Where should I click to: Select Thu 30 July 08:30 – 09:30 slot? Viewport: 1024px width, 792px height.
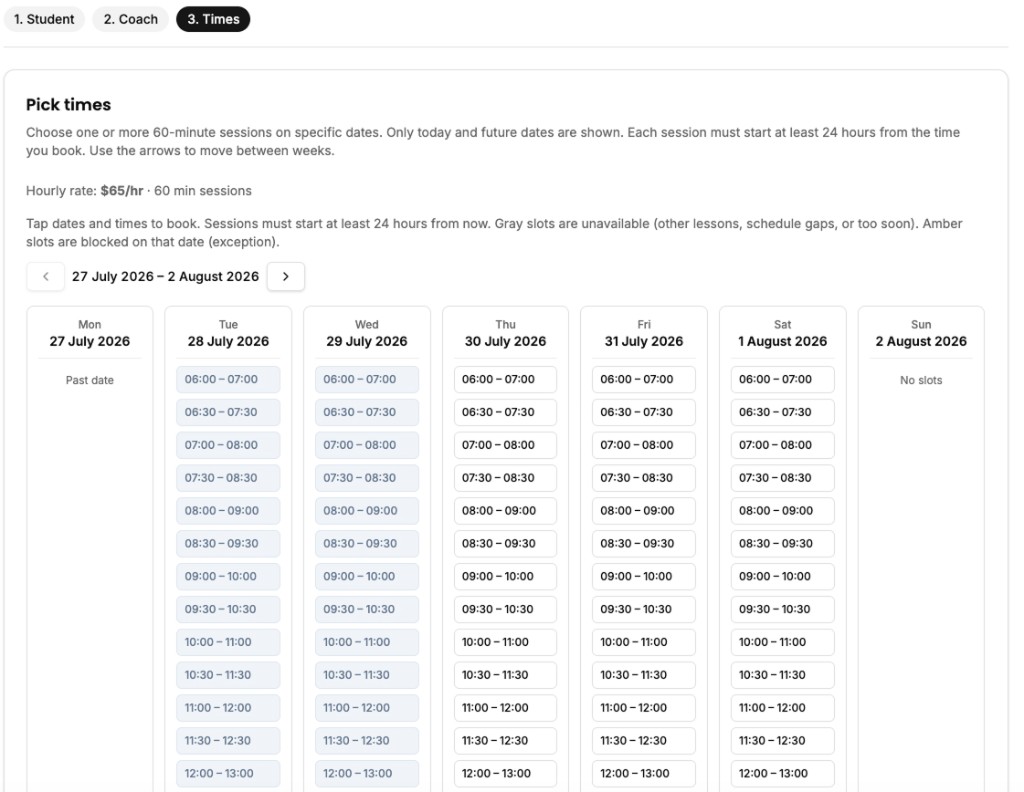505,543
